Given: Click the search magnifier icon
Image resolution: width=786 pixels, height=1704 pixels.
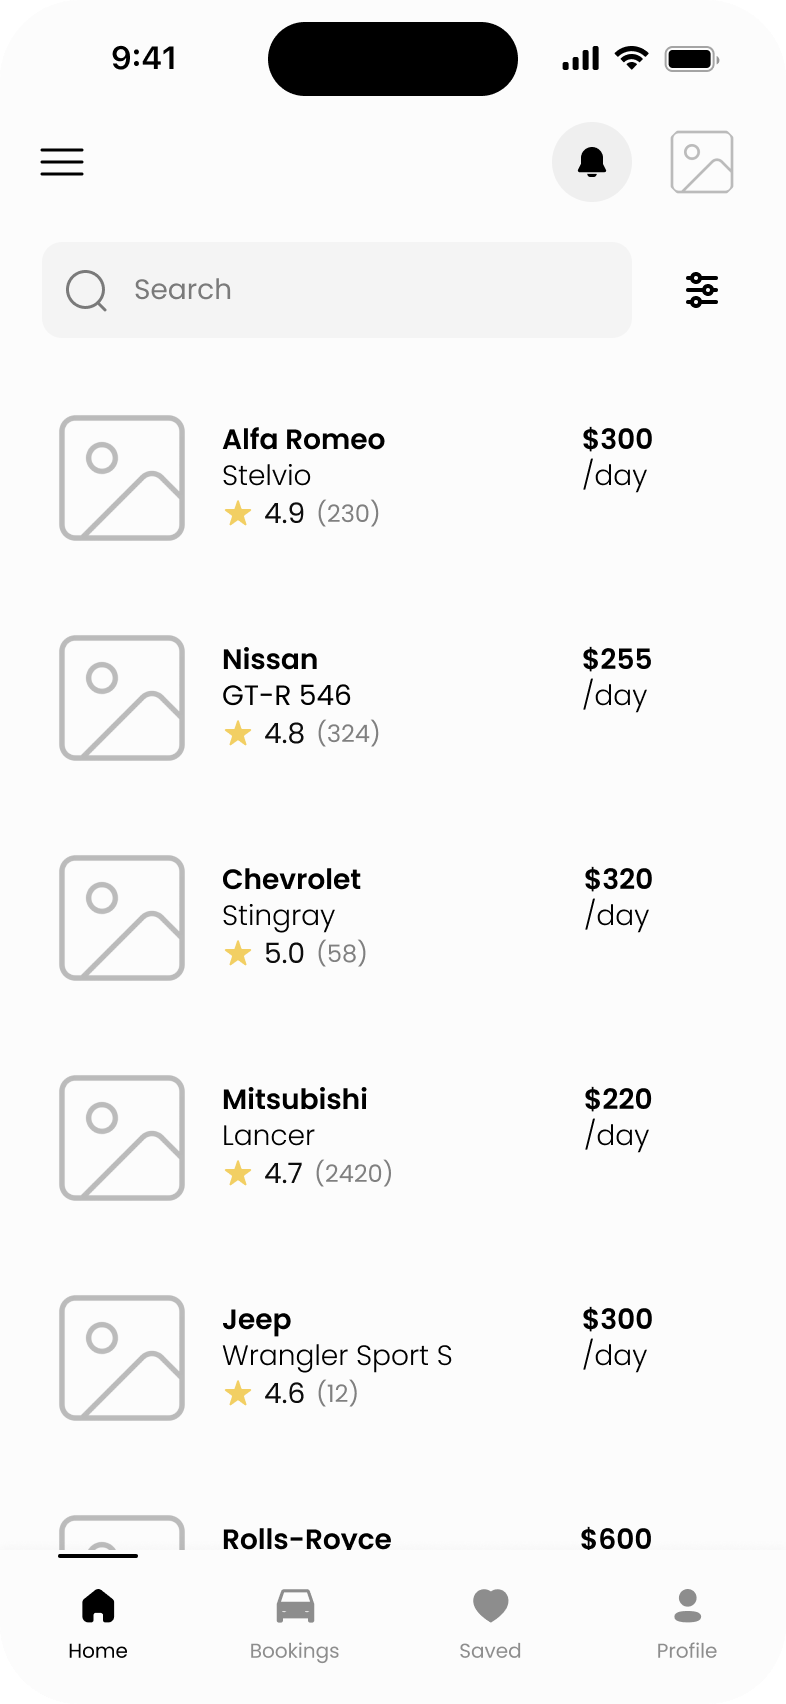Looking at the screenshot, I should pos(86,290).
